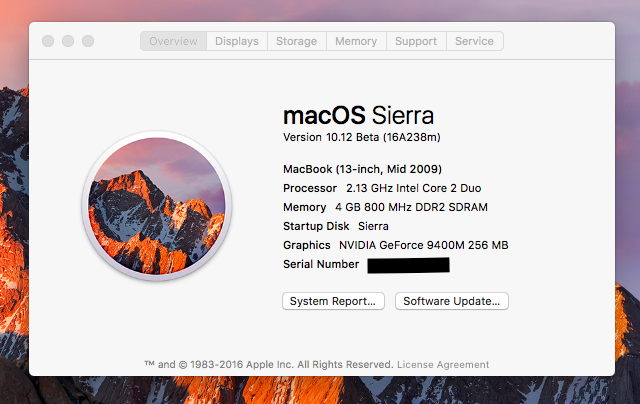Viewport: 640px width, 404px height.
Task: Click 2.13 GHz Intel Core 2 Duo
Action: coord(413,188)
